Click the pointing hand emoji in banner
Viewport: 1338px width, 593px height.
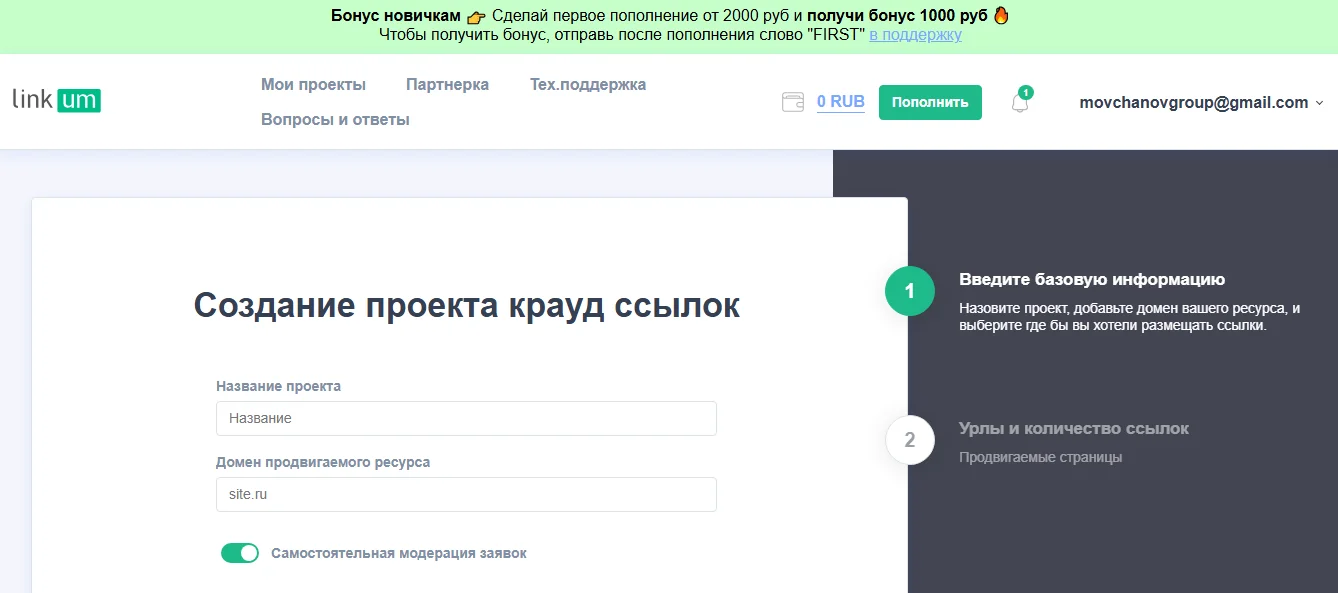coord(476,17)
